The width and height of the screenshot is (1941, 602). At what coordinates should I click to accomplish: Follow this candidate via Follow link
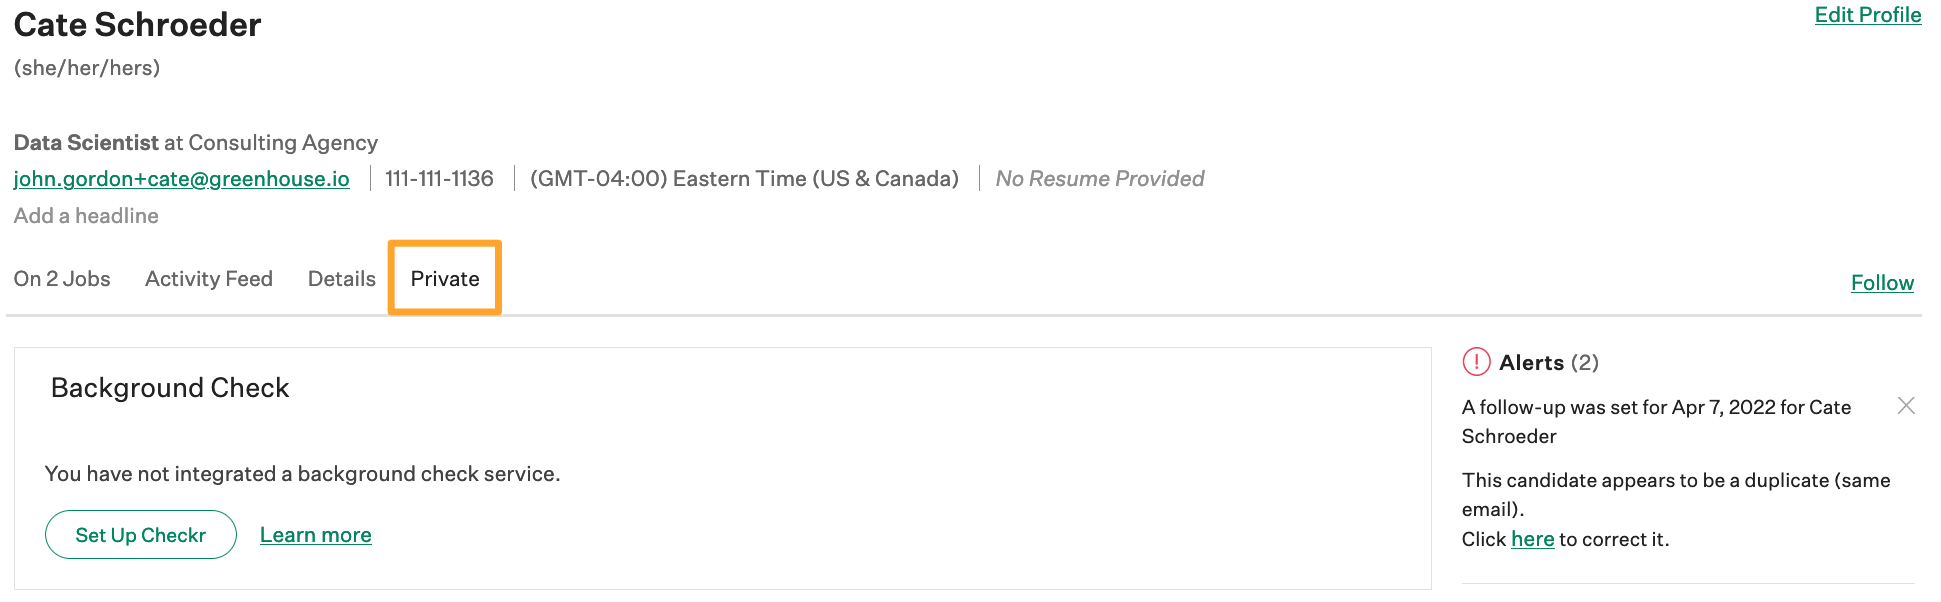pos(1882,283)
